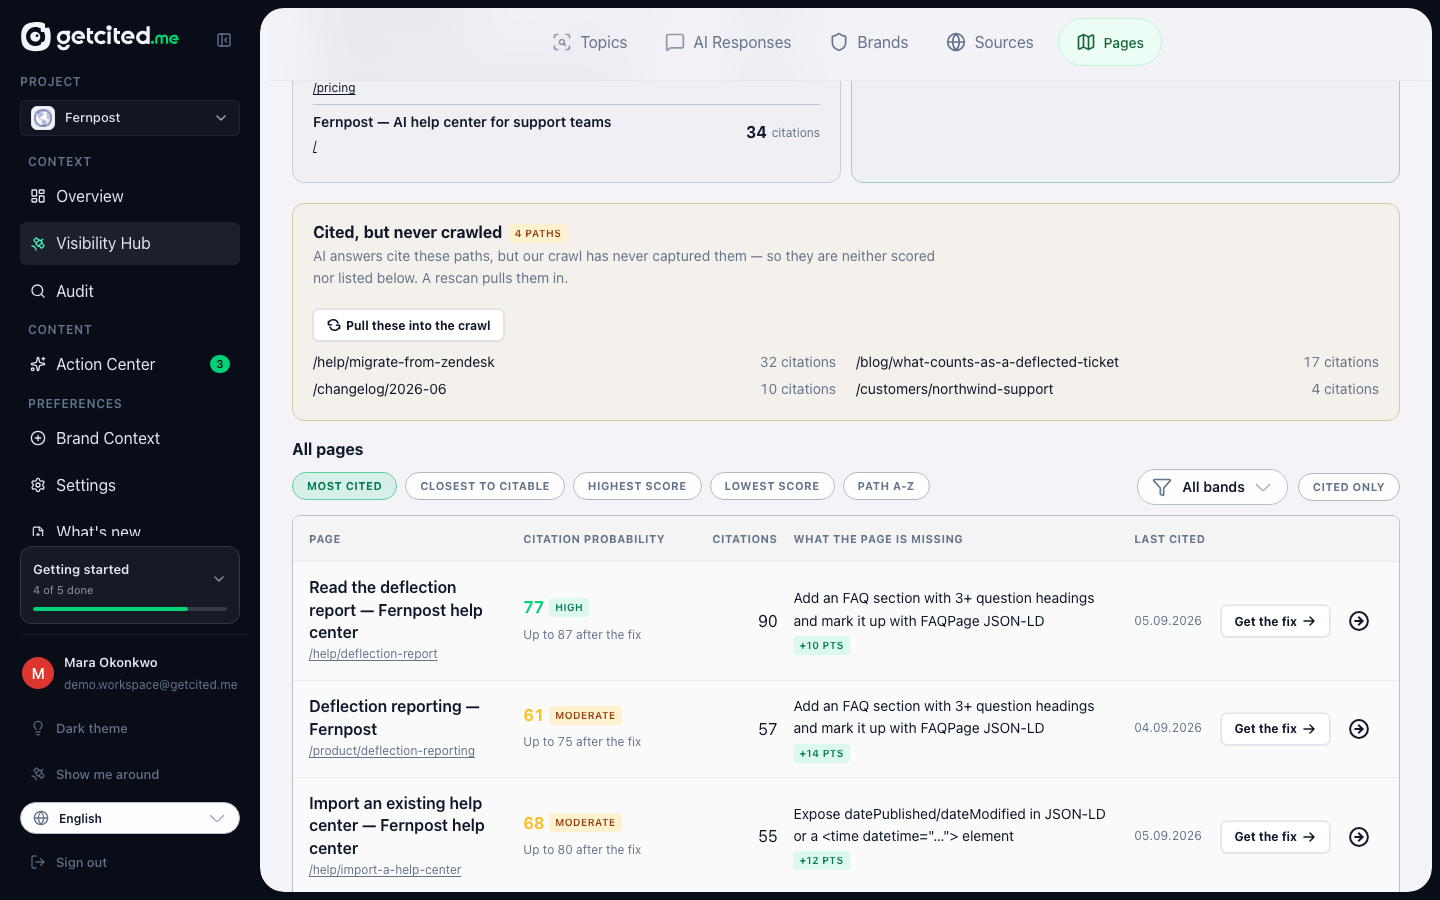Get the fix for Deflection reporting — Fernpost
The height and width of the screenshot is (900, 1440).
(x=1275, y=729)
